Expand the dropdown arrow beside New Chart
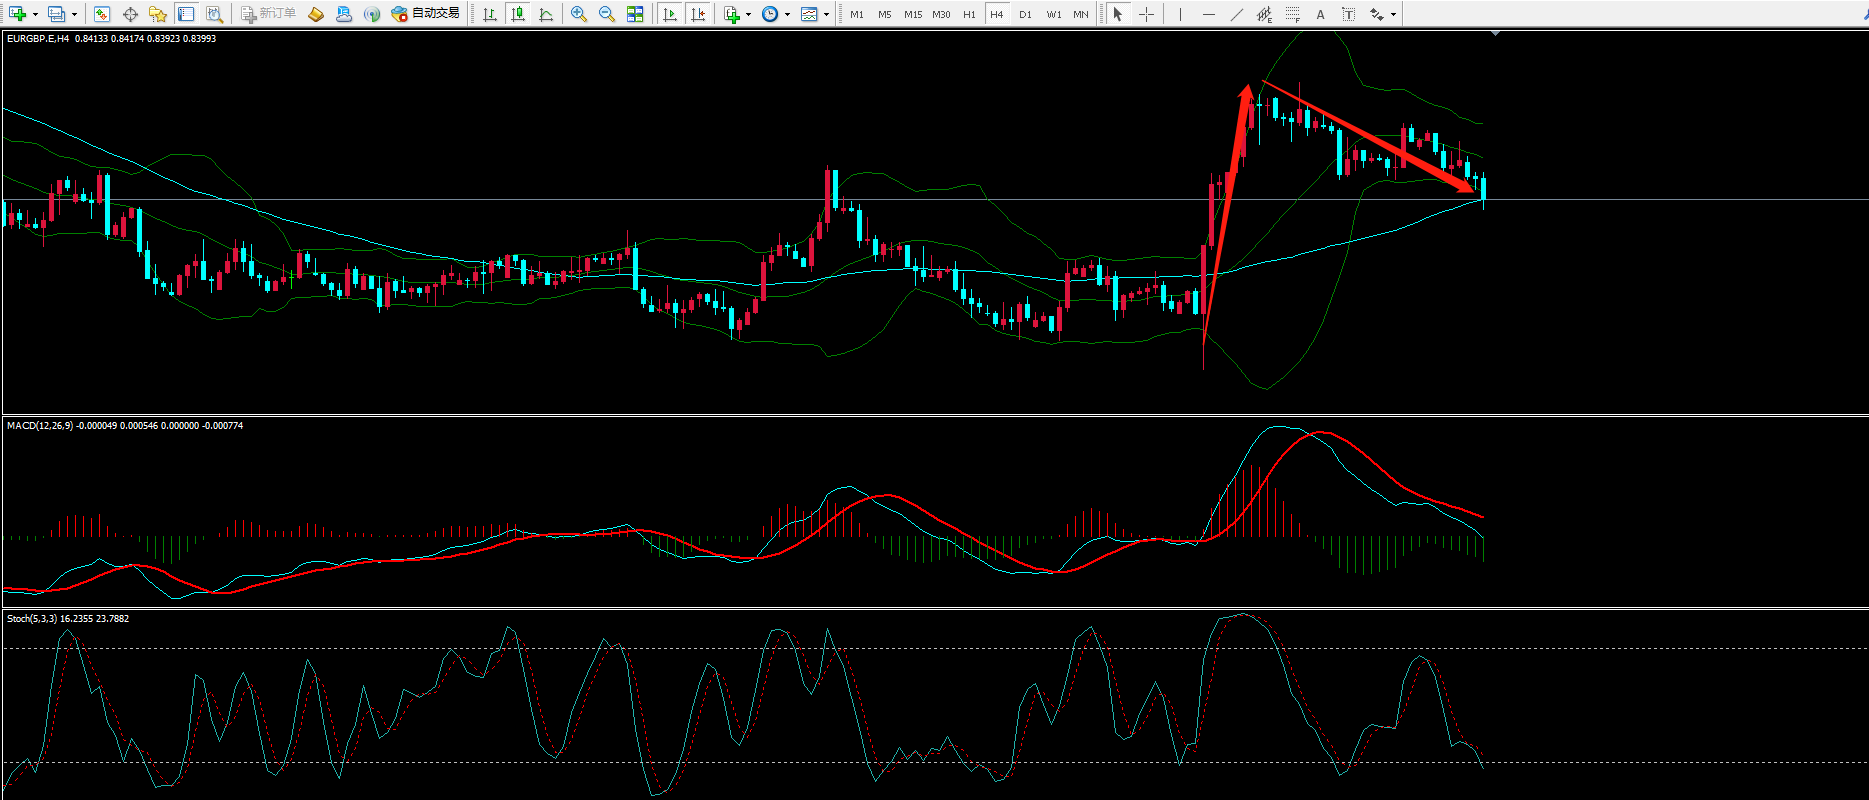Viewport: 1869px width, 800px height. tap(35, 14)
